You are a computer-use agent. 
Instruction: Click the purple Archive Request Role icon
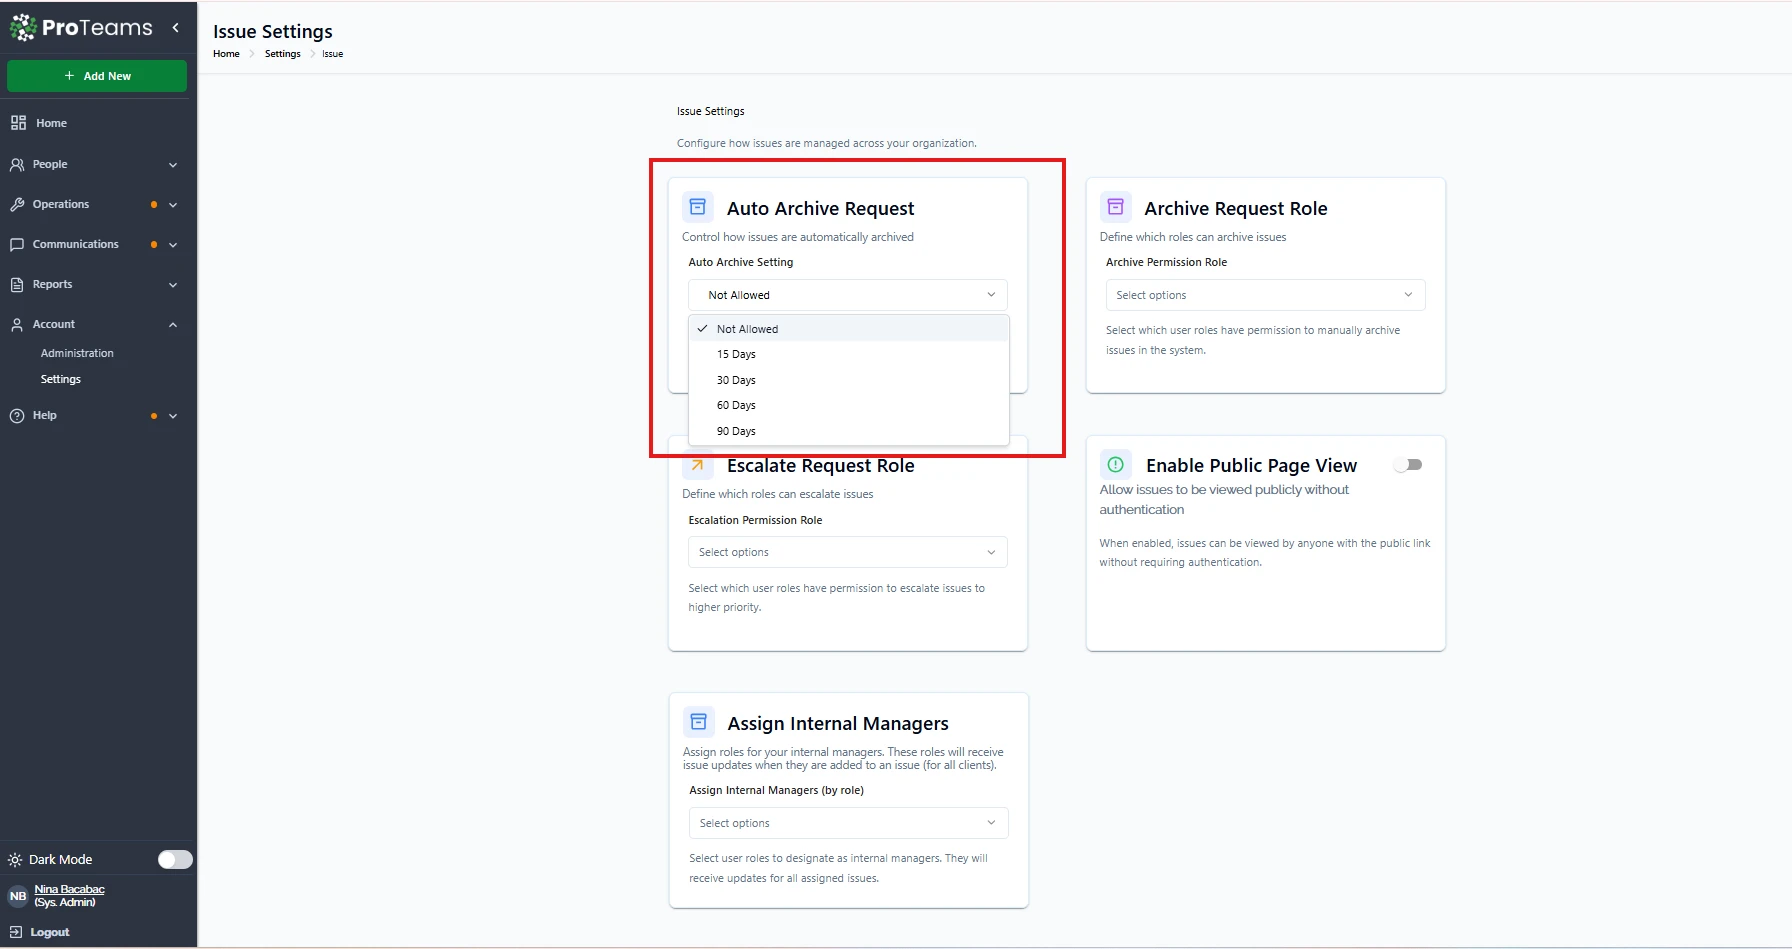[x=1115, y=207]
